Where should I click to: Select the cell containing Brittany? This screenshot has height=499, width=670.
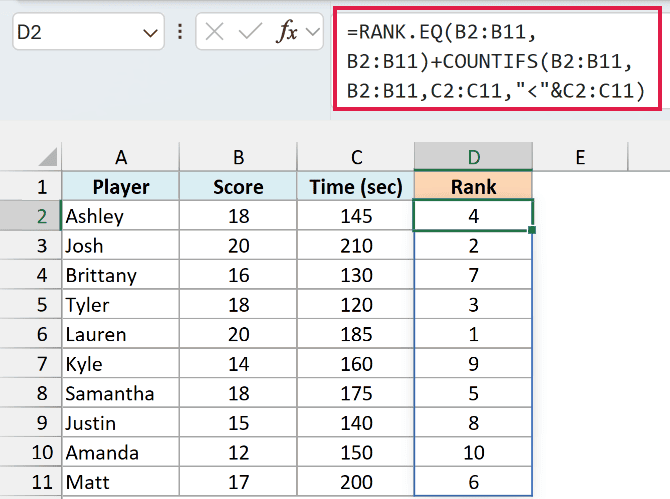tap(120, 275)
